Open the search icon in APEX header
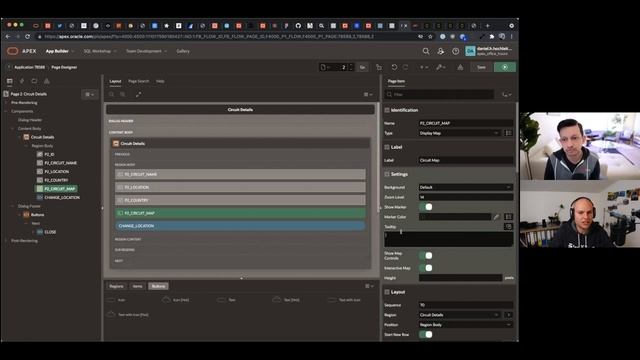The width and height of the screenshot is (640, 360). (426, 51)
